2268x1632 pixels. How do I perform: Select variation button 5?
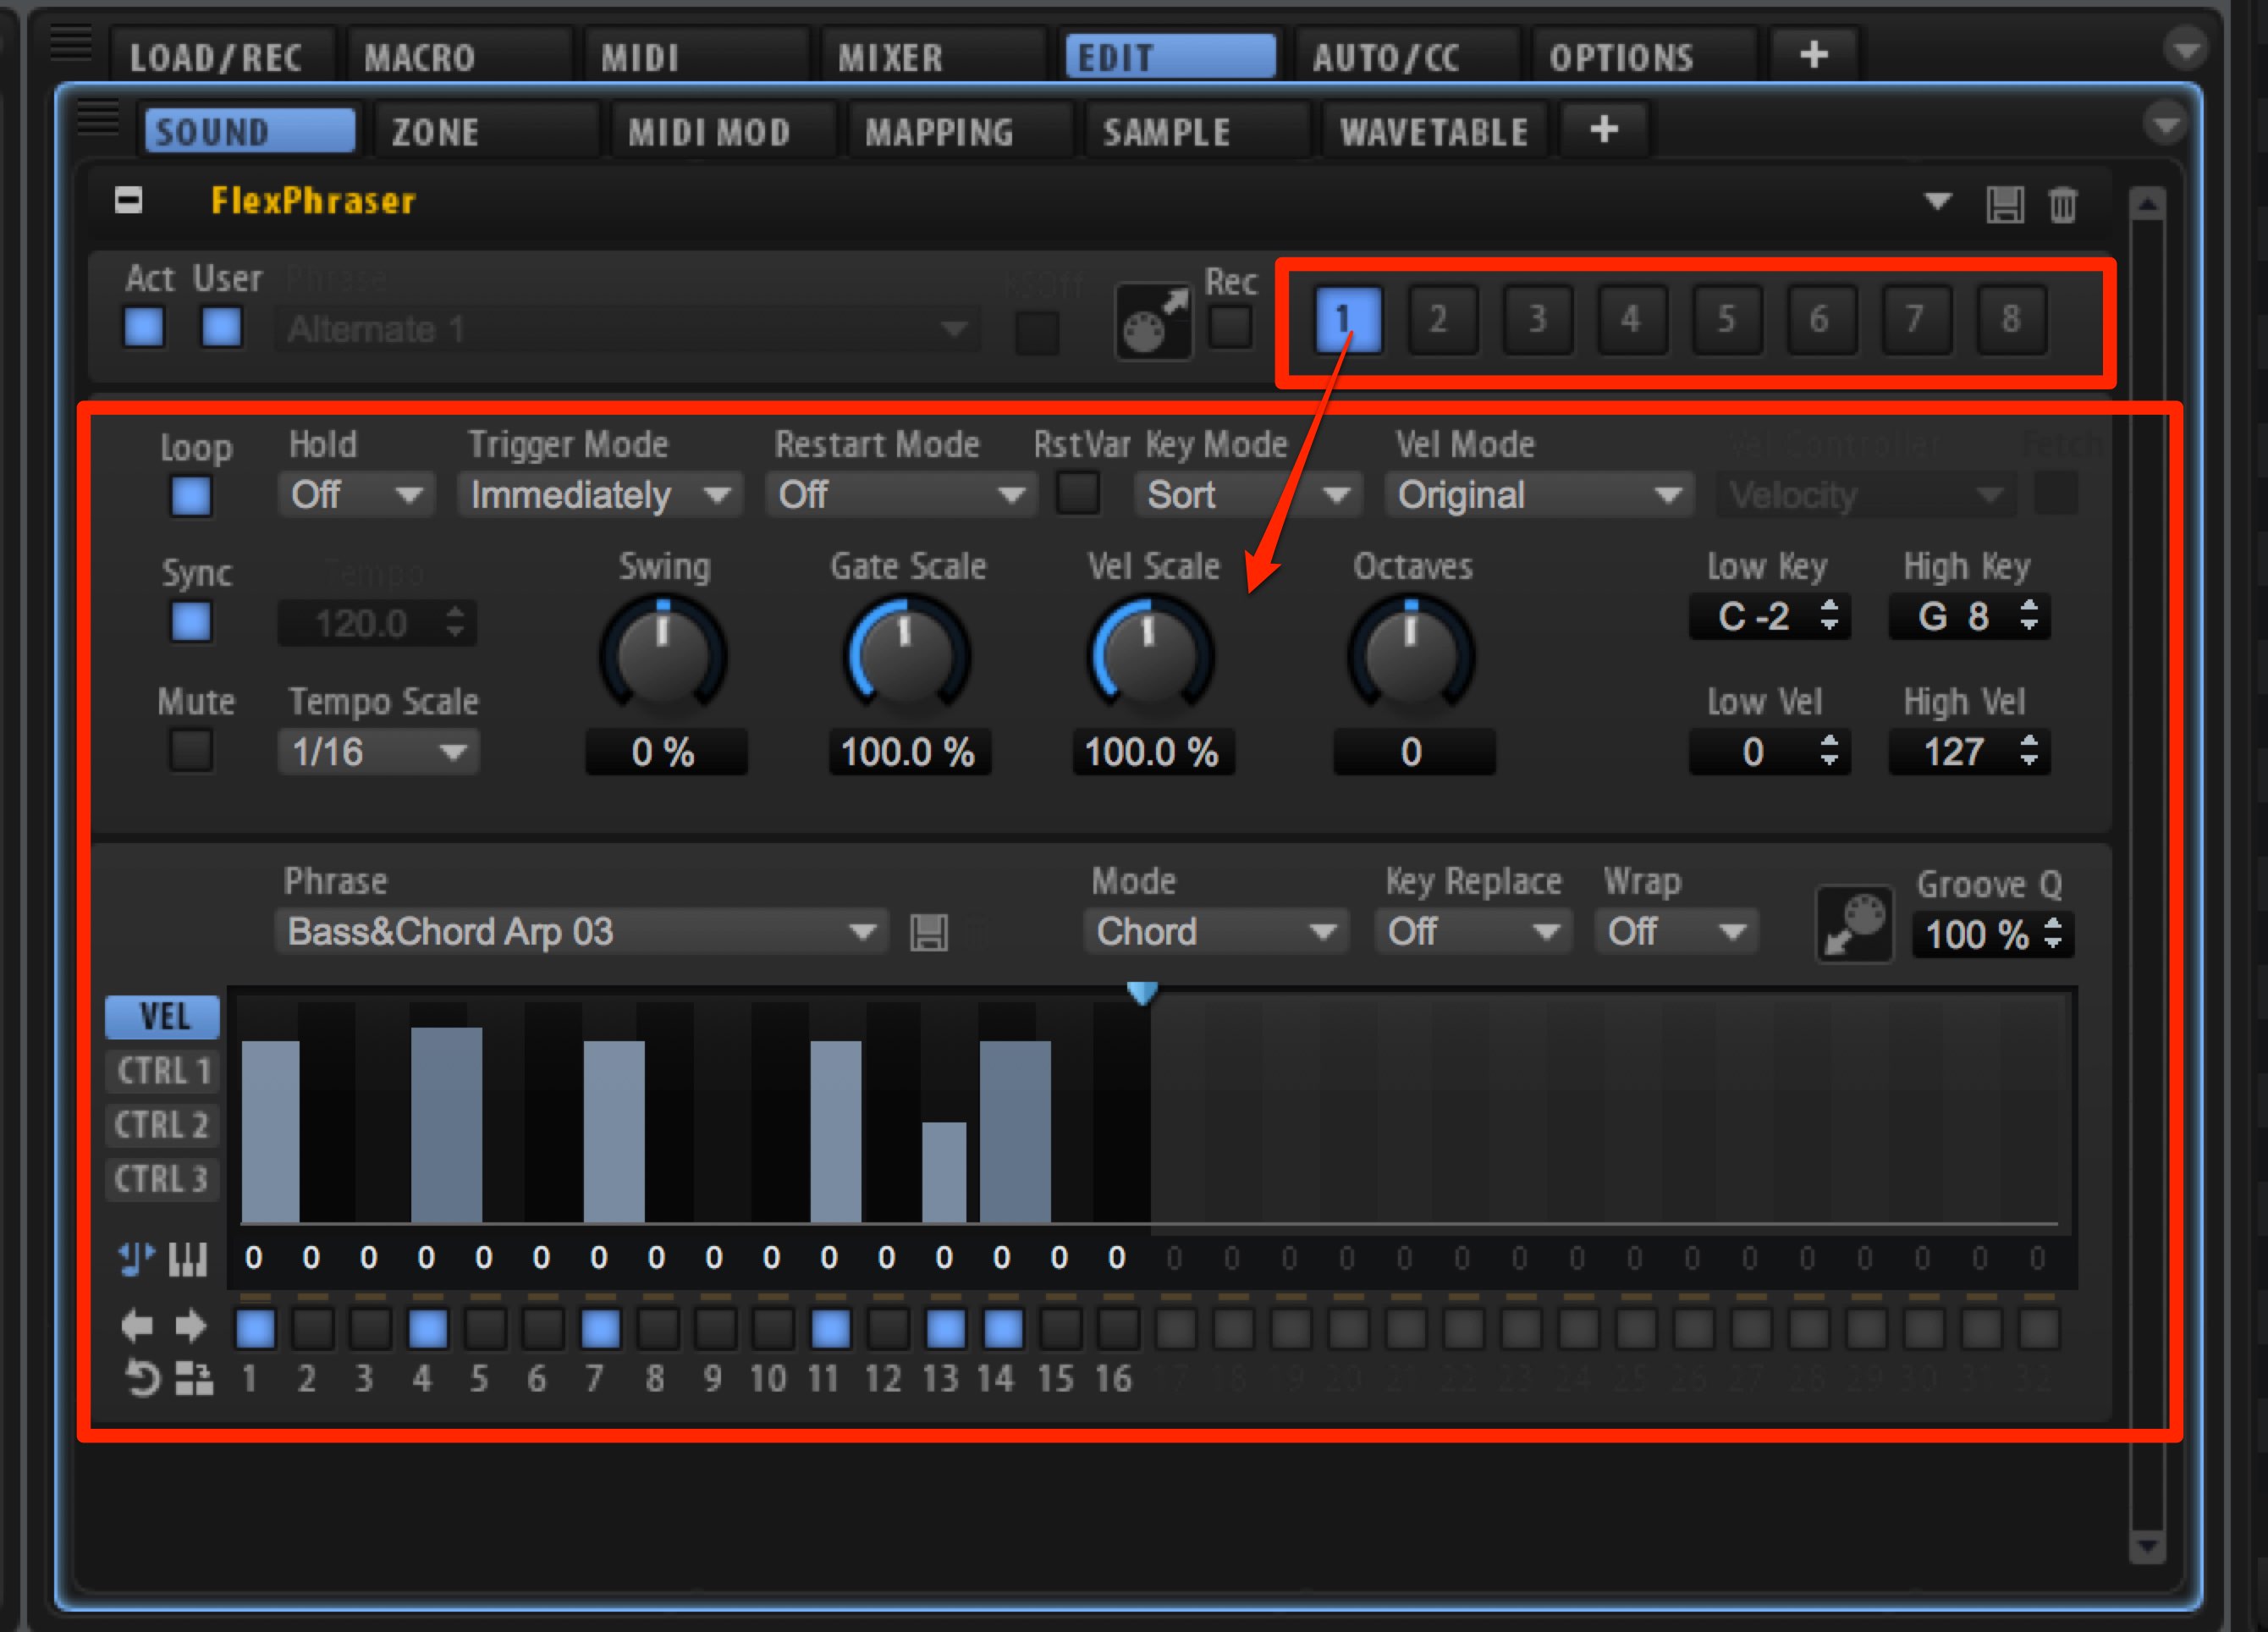click(x=1727, y=319)
